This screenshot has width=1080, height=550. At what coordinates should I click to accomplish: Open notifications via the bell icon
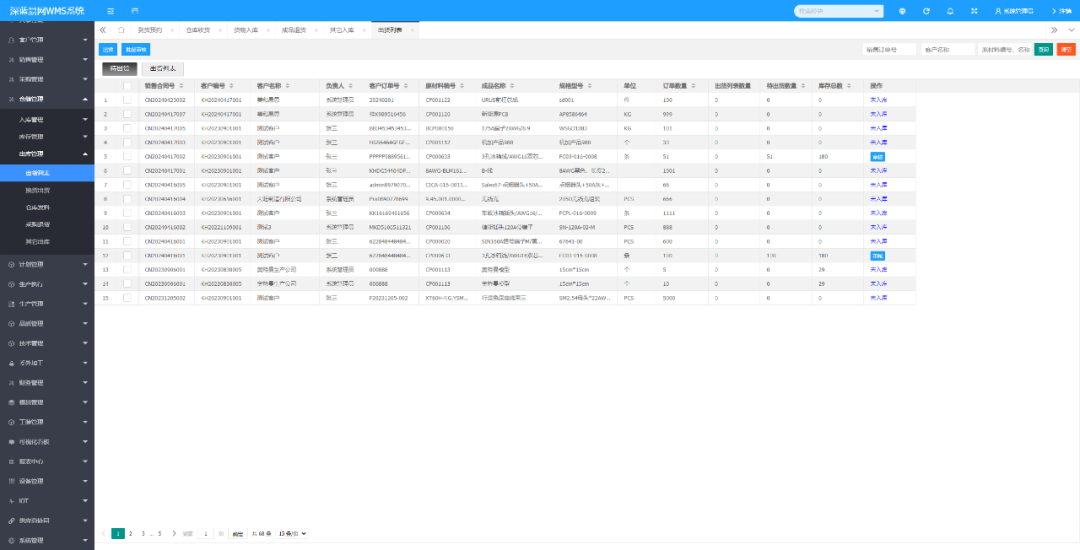coord(951,11)
